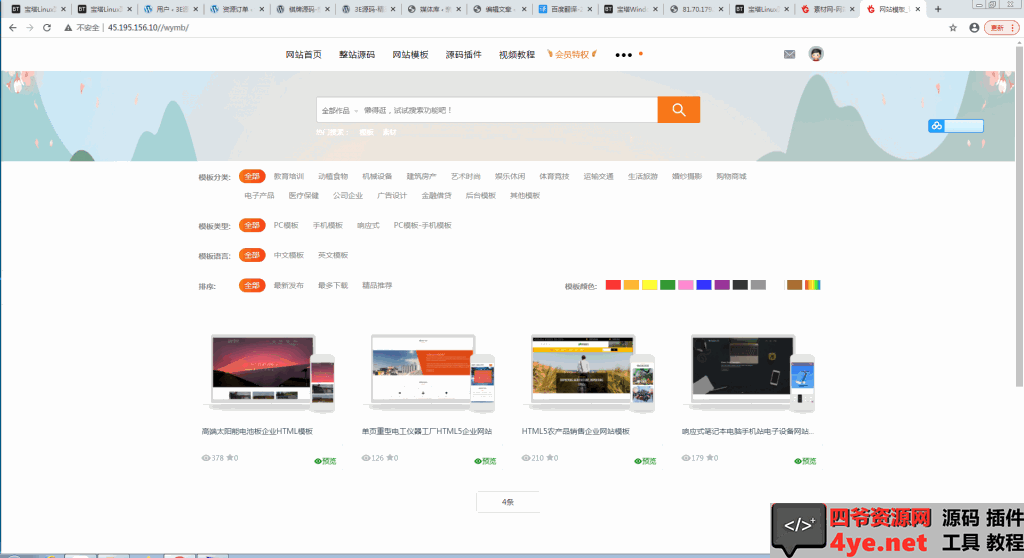Open 源码插件 in the top navigation

tap(463, 54)
